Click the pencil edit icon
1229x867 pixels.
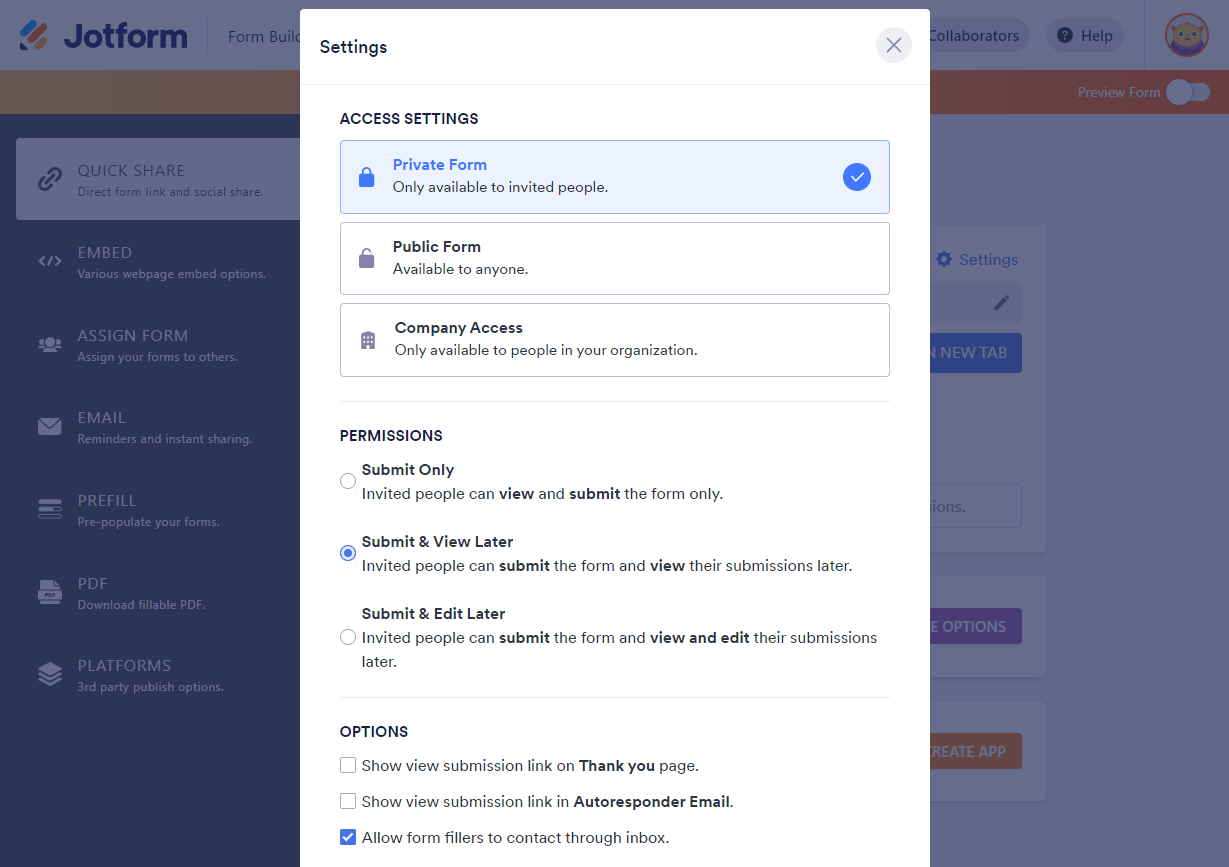1001,302
